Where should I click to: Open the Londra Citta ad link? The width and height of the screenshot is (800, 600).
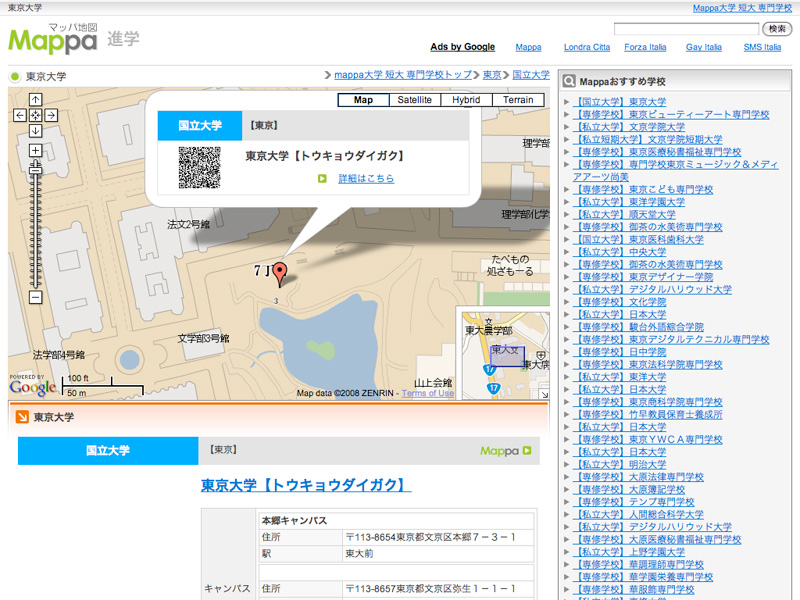click(x=586, y=47)
